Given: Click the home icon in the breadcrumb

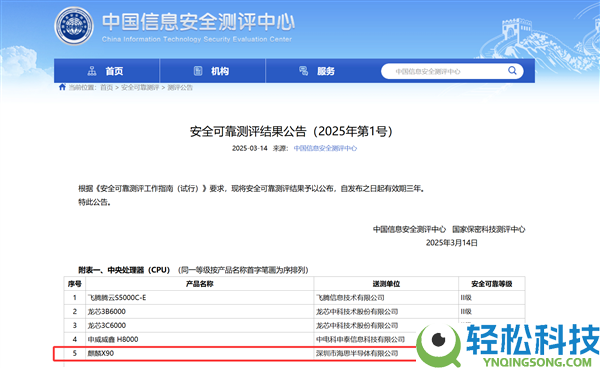Looking at the screenshot, I should pos(62,87).
